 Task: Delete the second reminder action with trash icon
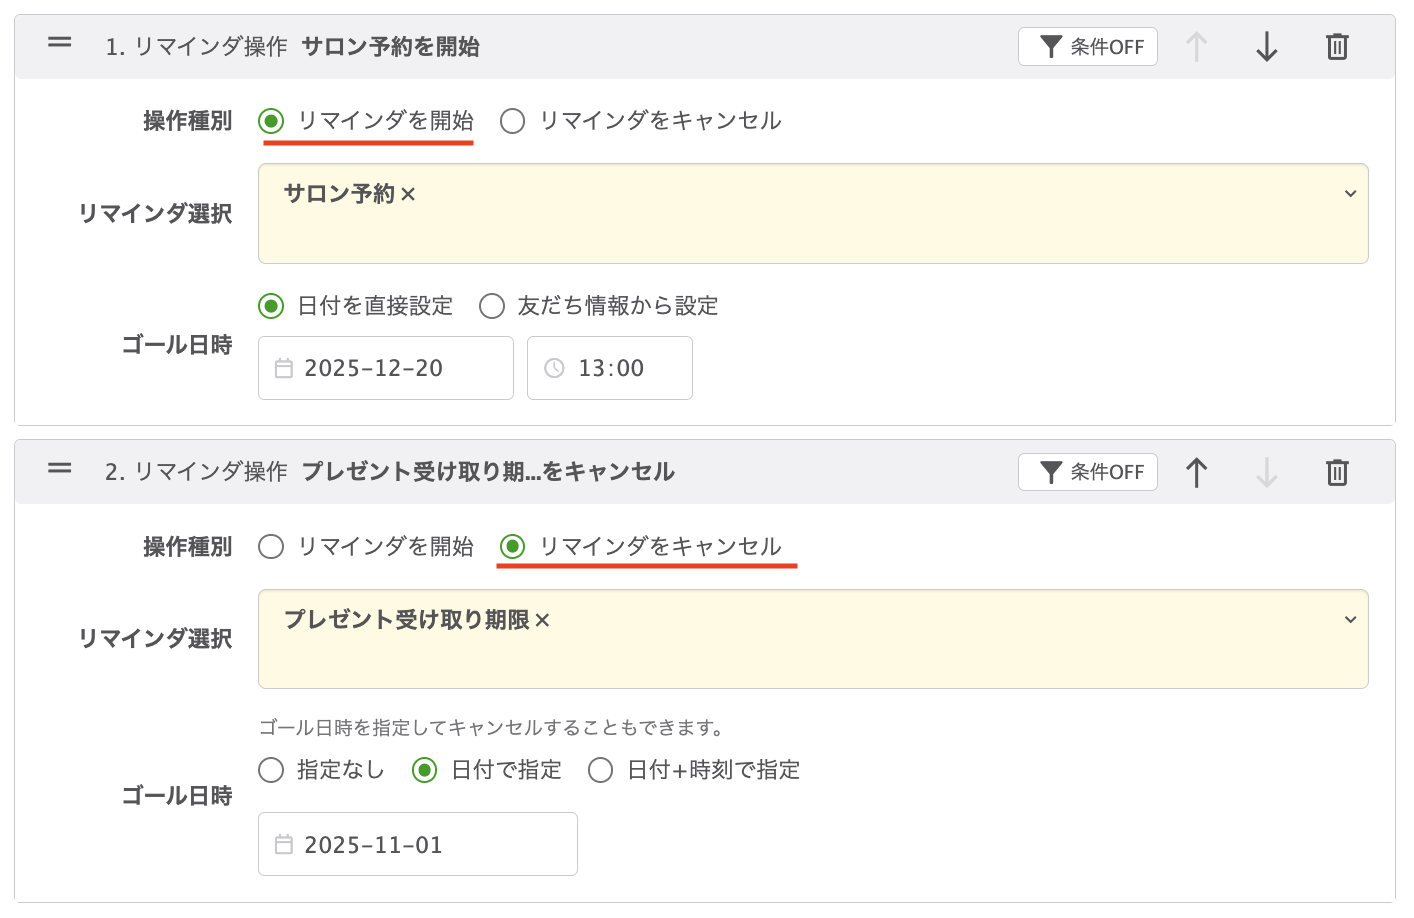point(1337,472)
